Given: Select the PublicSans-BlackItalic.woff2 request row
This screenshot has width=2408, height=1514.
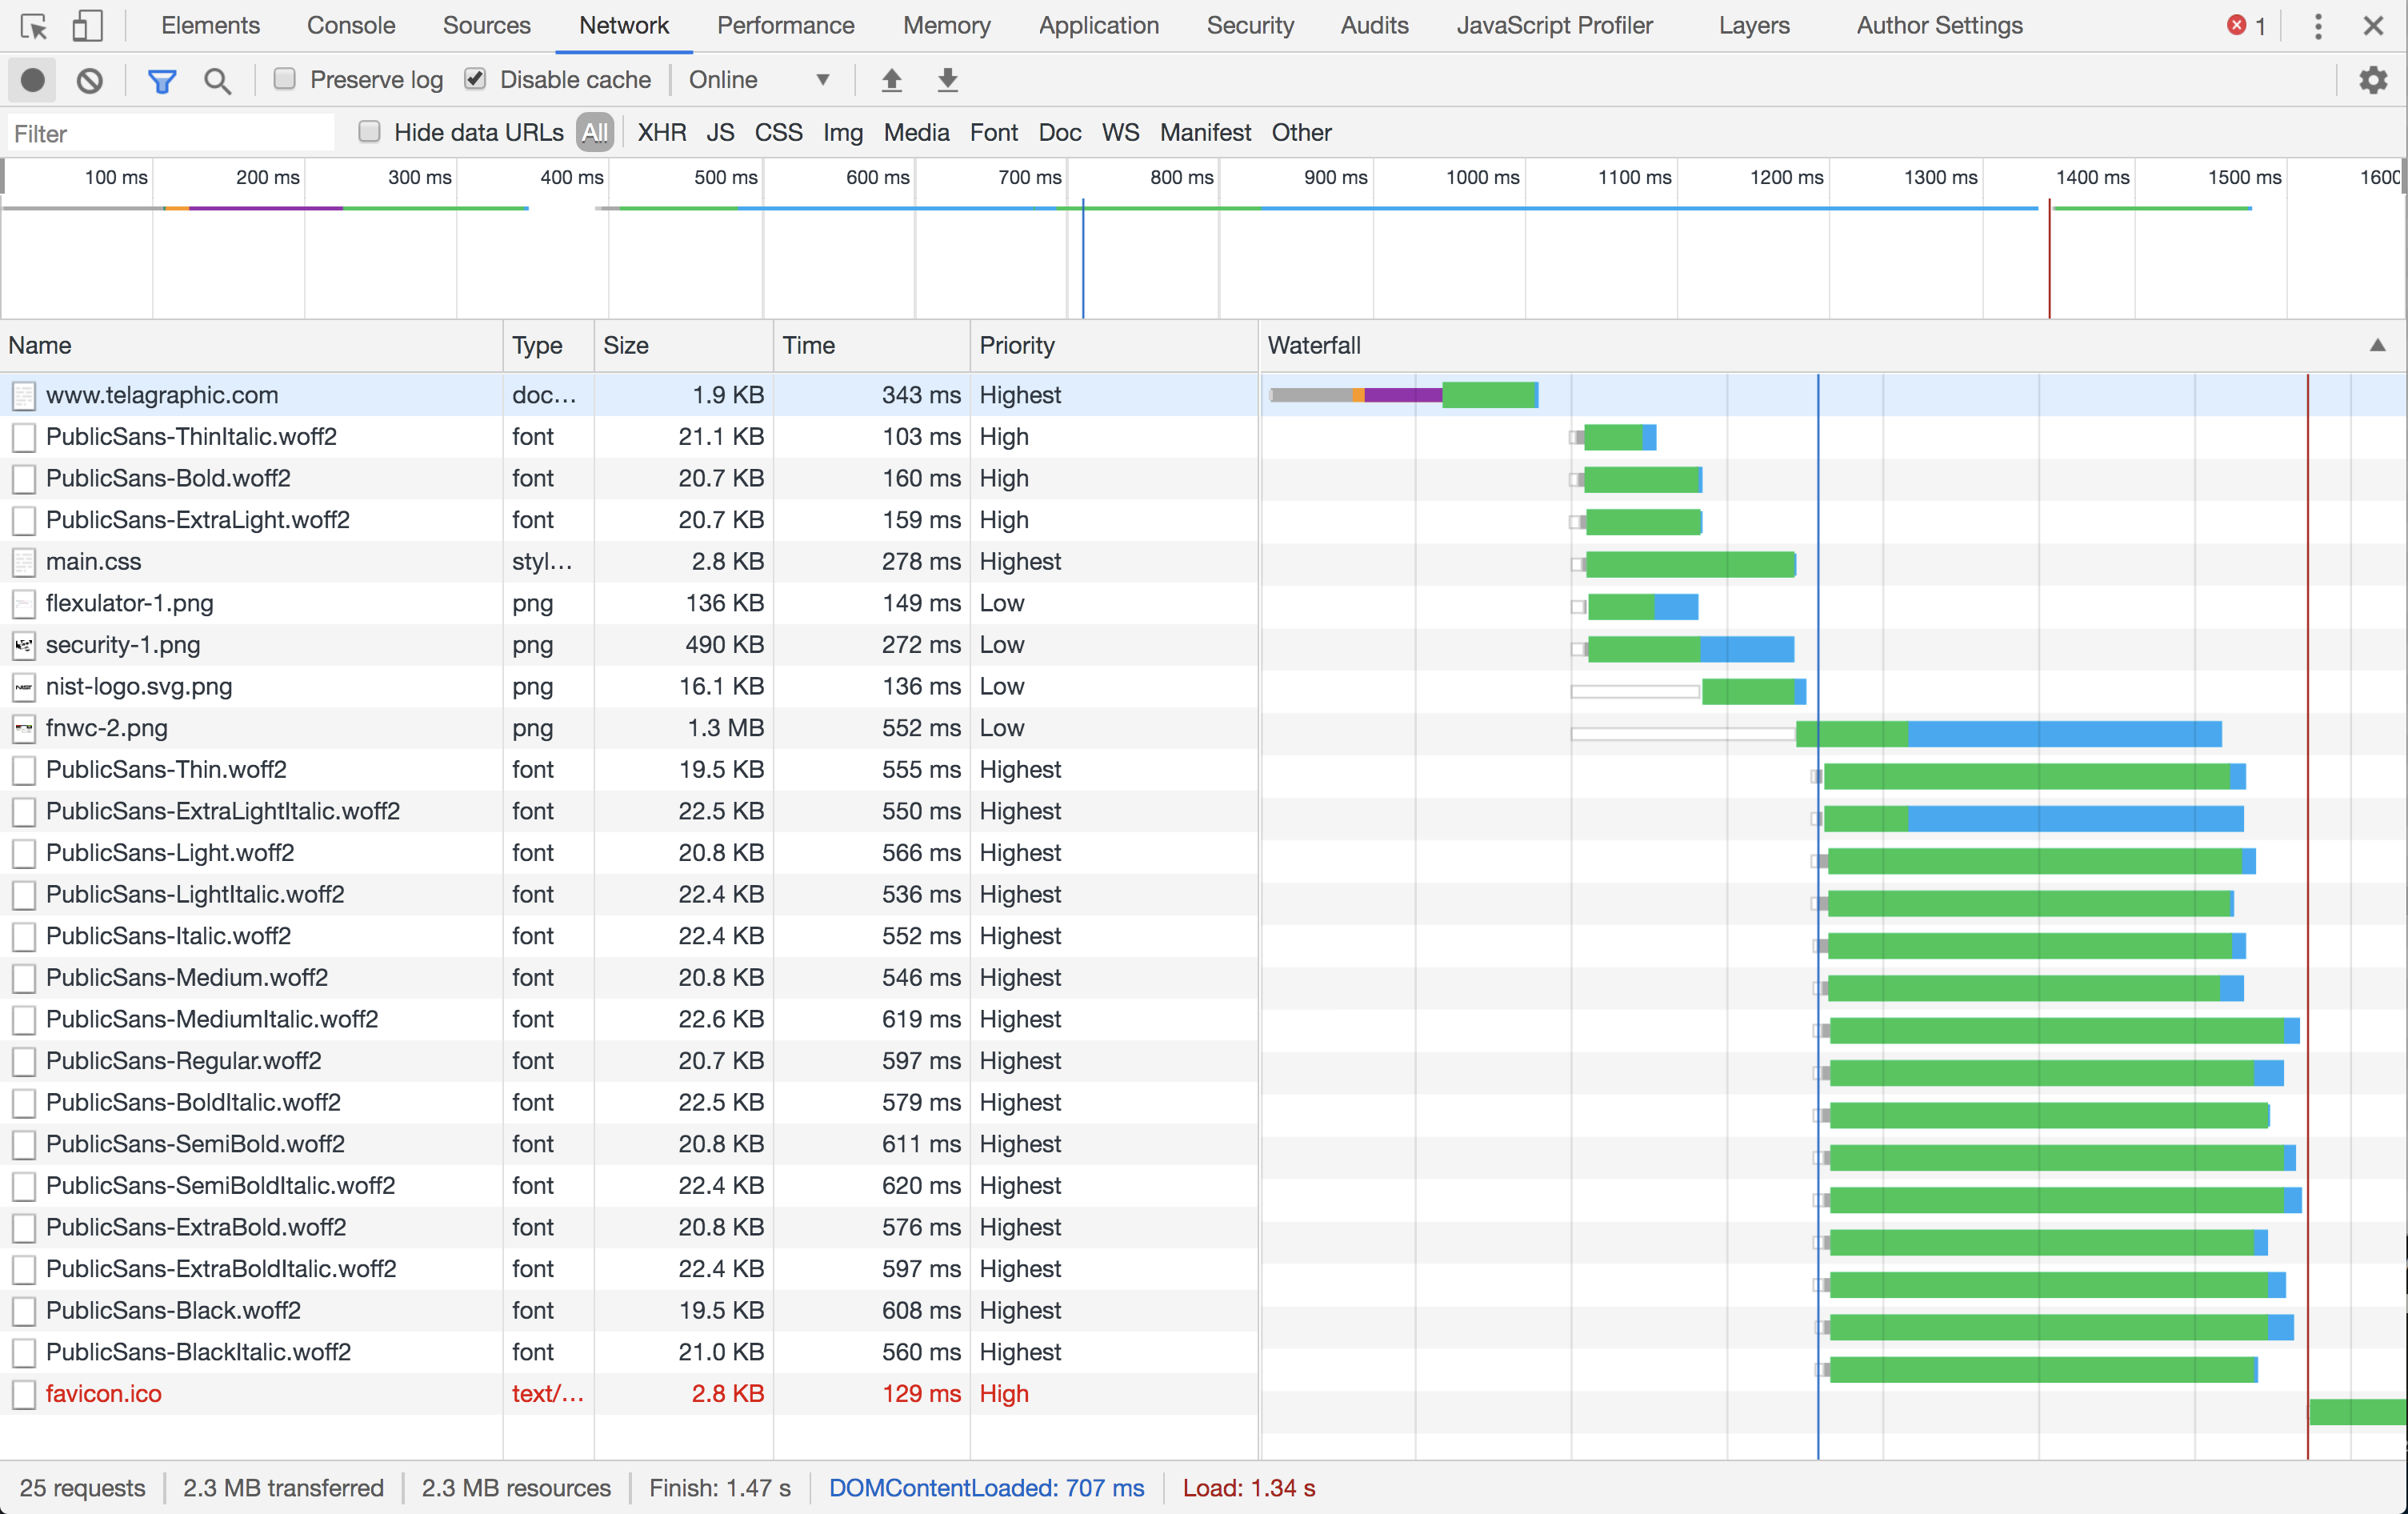Looking at the screenshot, I should (629, 1352).
